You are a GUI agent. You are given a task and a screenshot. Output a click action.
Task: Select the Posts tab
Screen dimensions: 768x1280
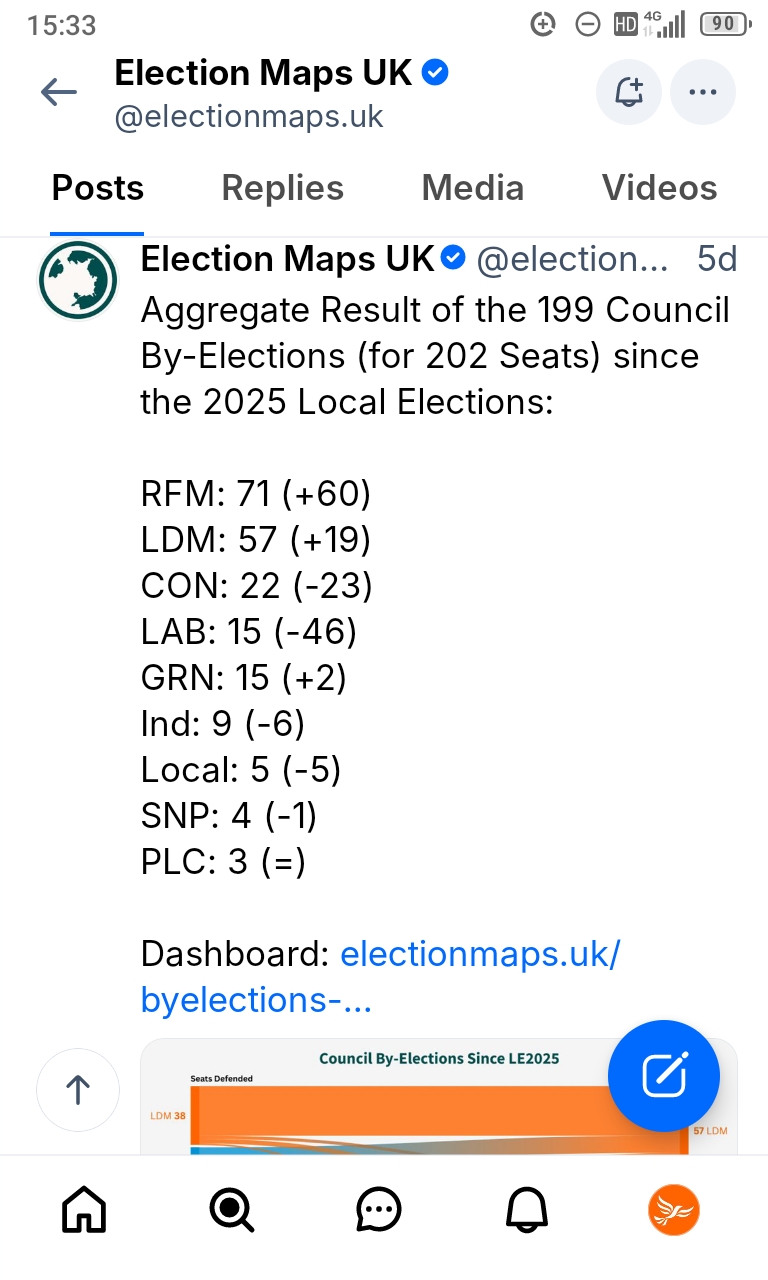tap(98, 188)
